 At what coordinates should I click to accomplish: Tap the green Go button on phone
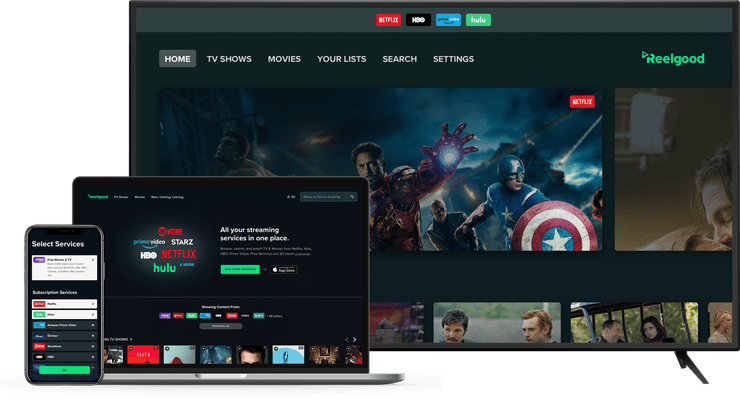point(64,370)
